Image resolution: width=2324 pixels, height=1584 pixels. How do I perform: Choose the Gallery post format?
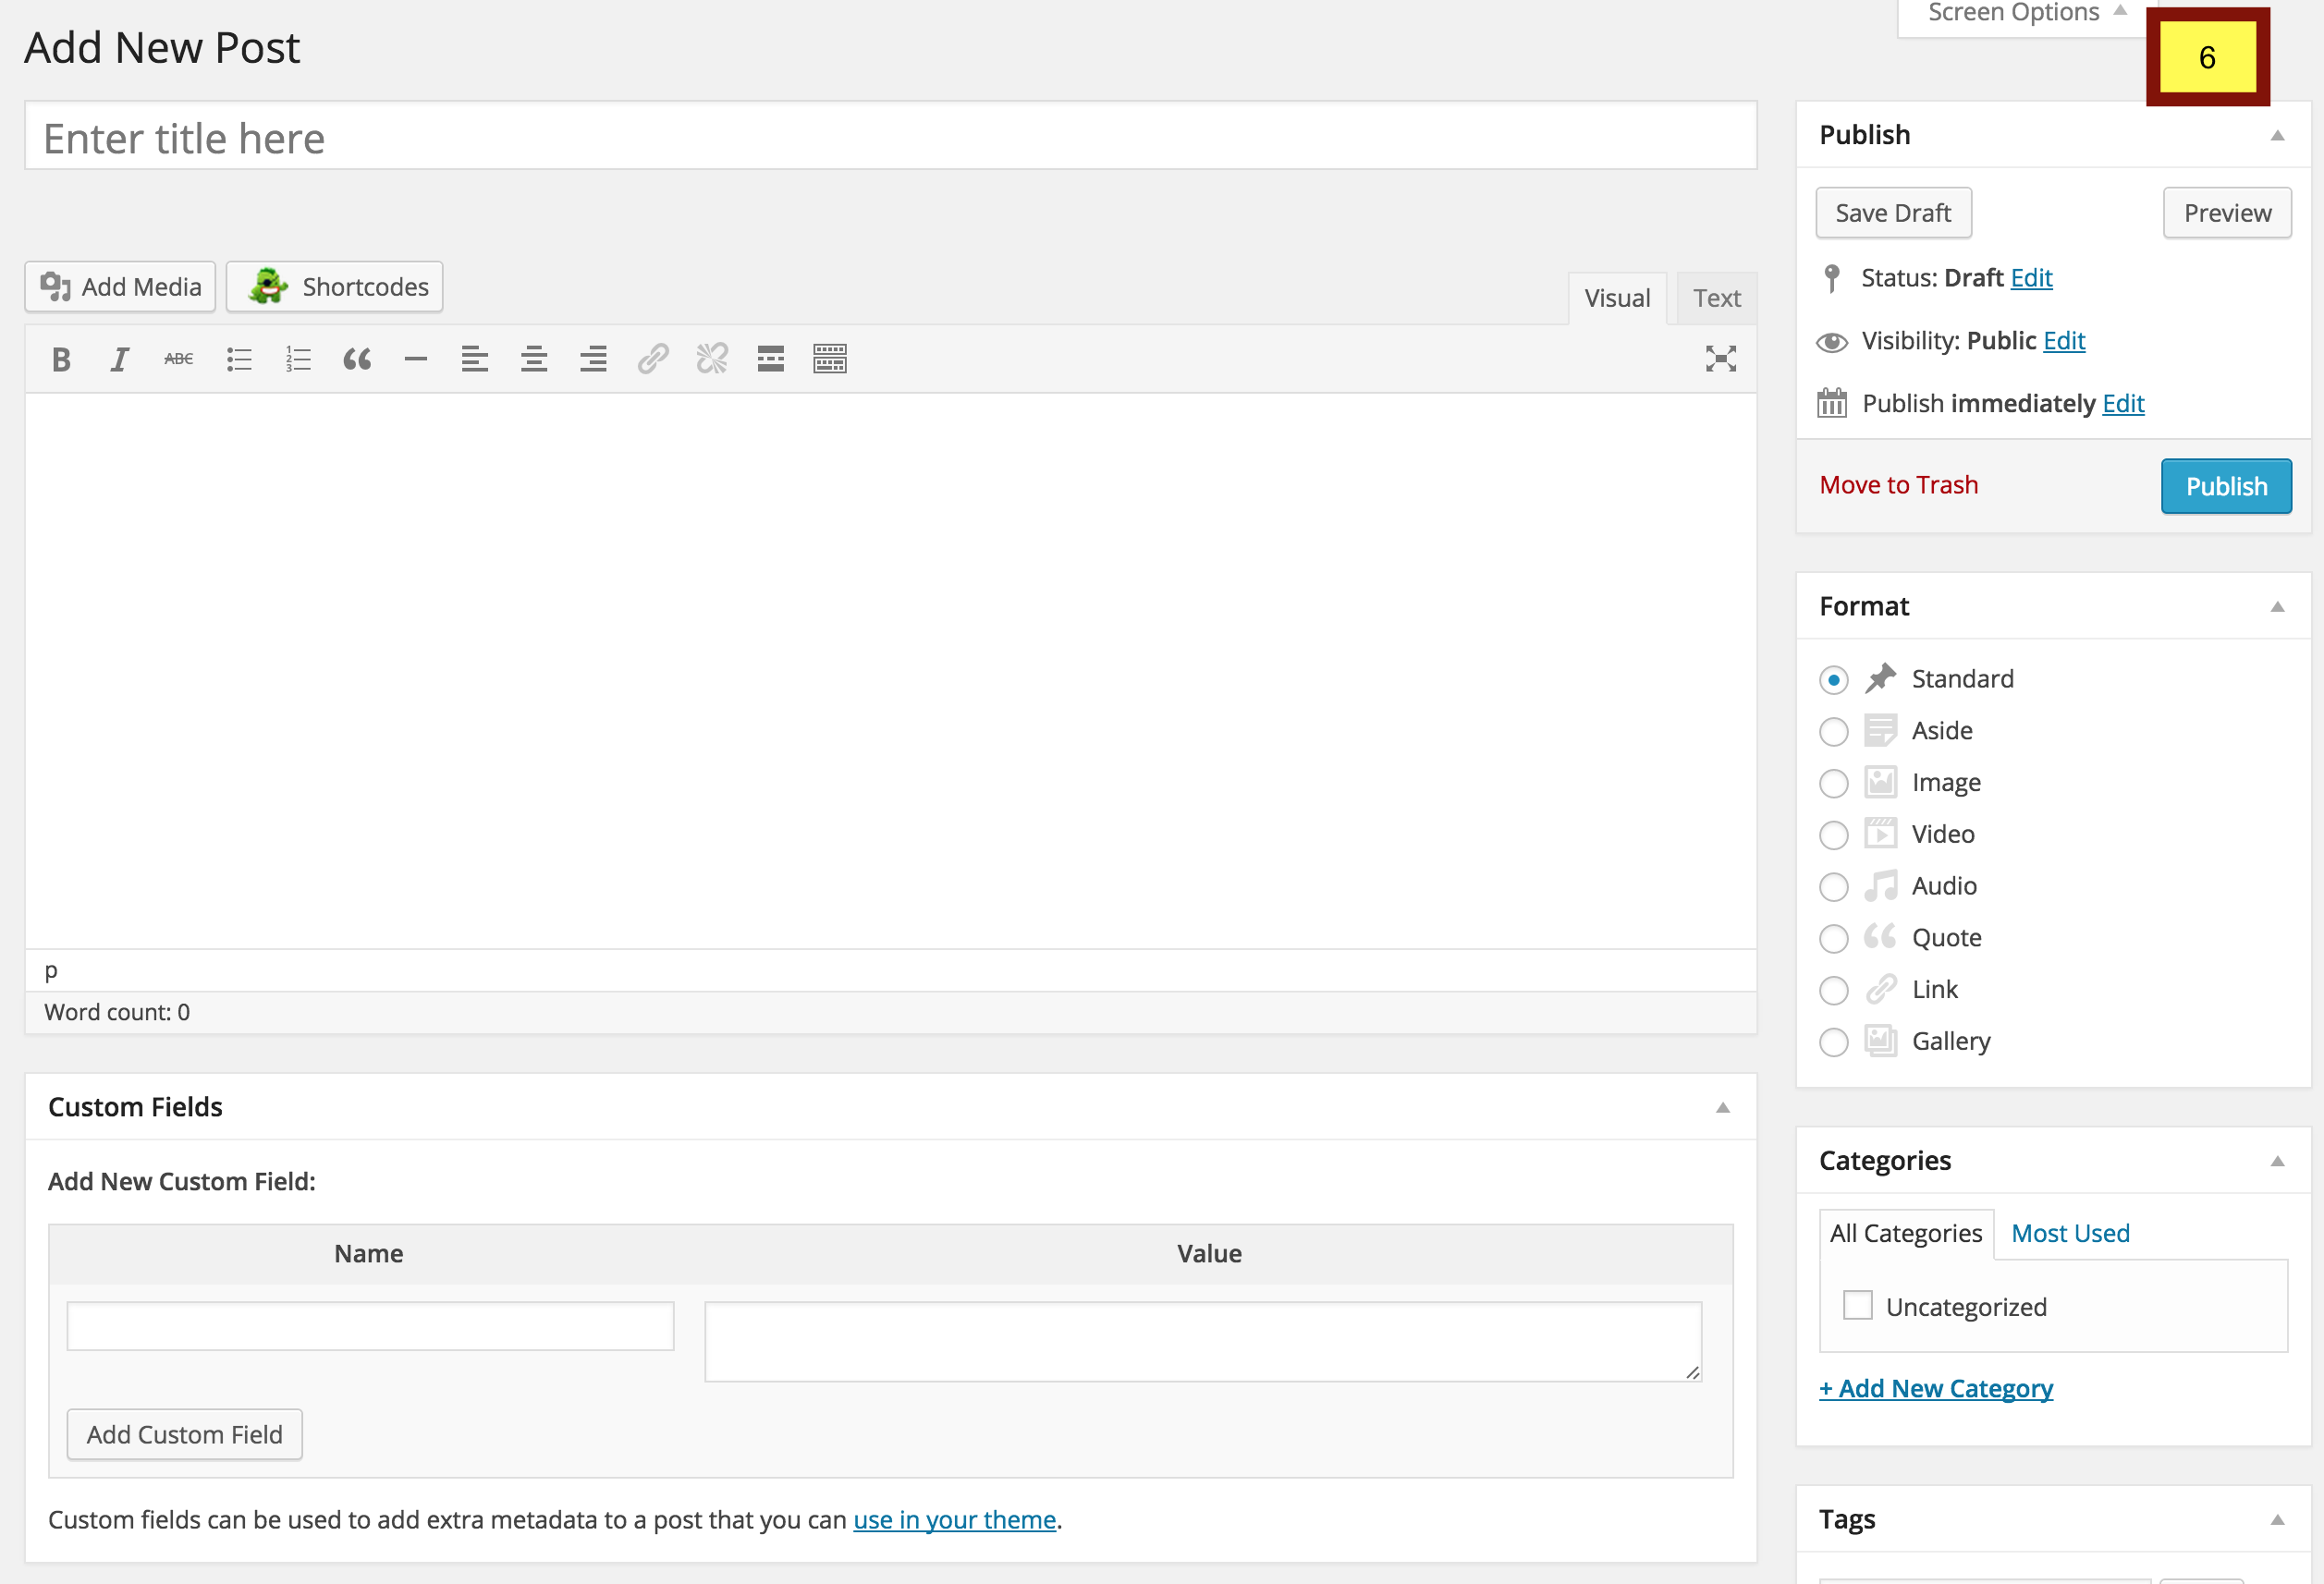pyautogui.click(x=1833, y=1042)
